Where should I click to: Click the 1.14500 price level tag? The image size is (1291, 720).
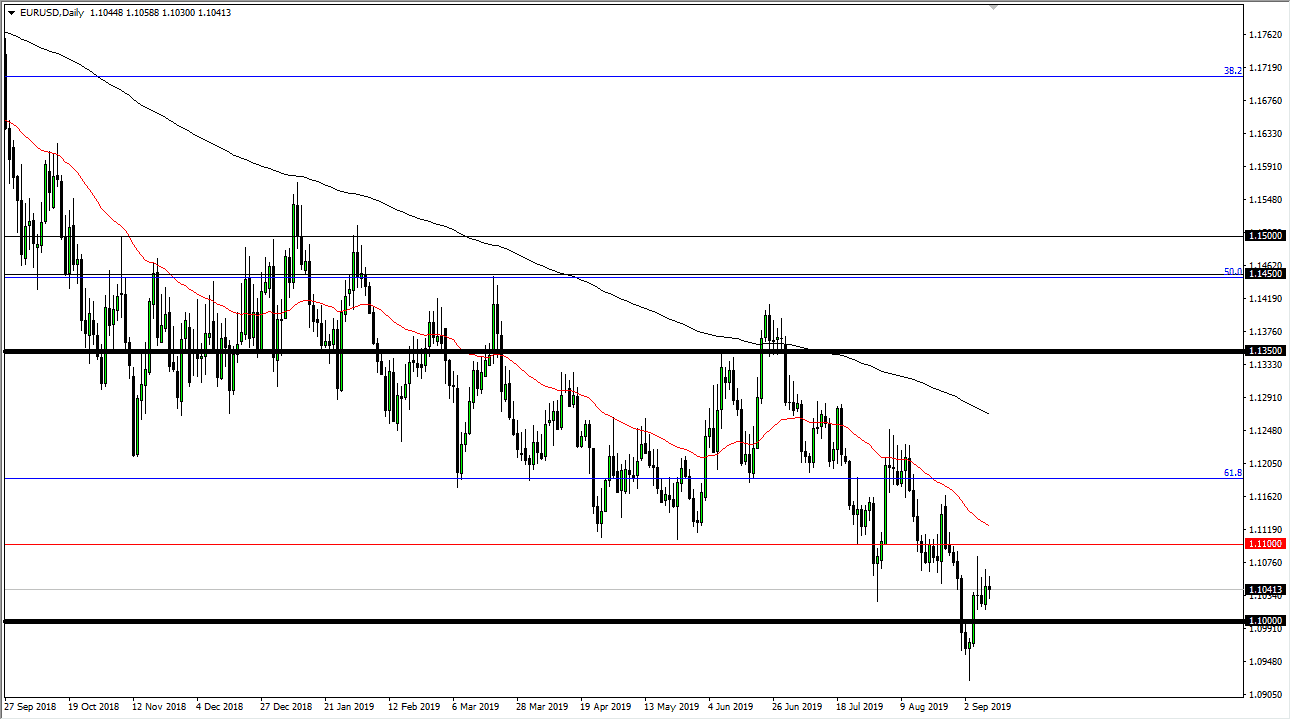tap(1265, 275)
